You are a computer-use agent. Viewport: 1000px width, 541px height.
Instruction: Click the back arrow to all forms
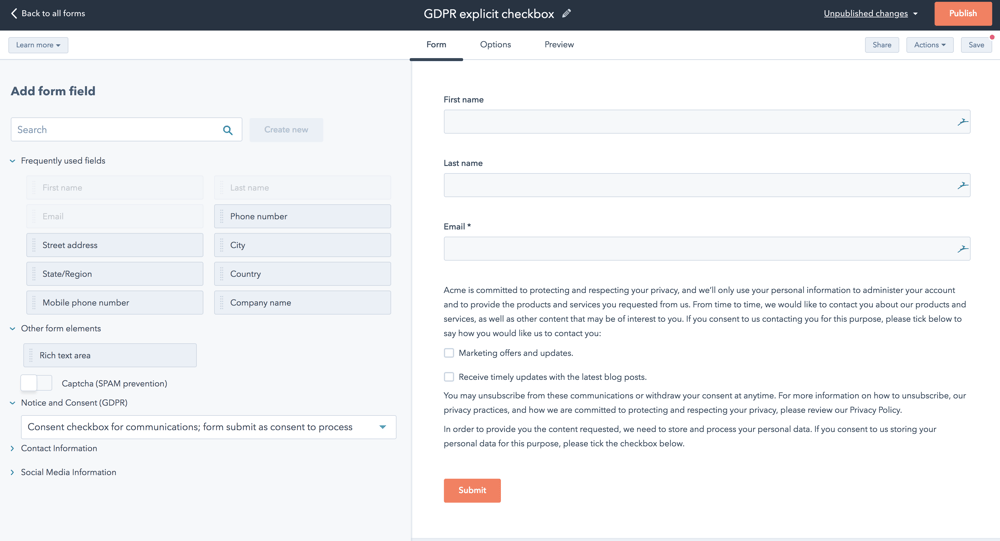14,14
